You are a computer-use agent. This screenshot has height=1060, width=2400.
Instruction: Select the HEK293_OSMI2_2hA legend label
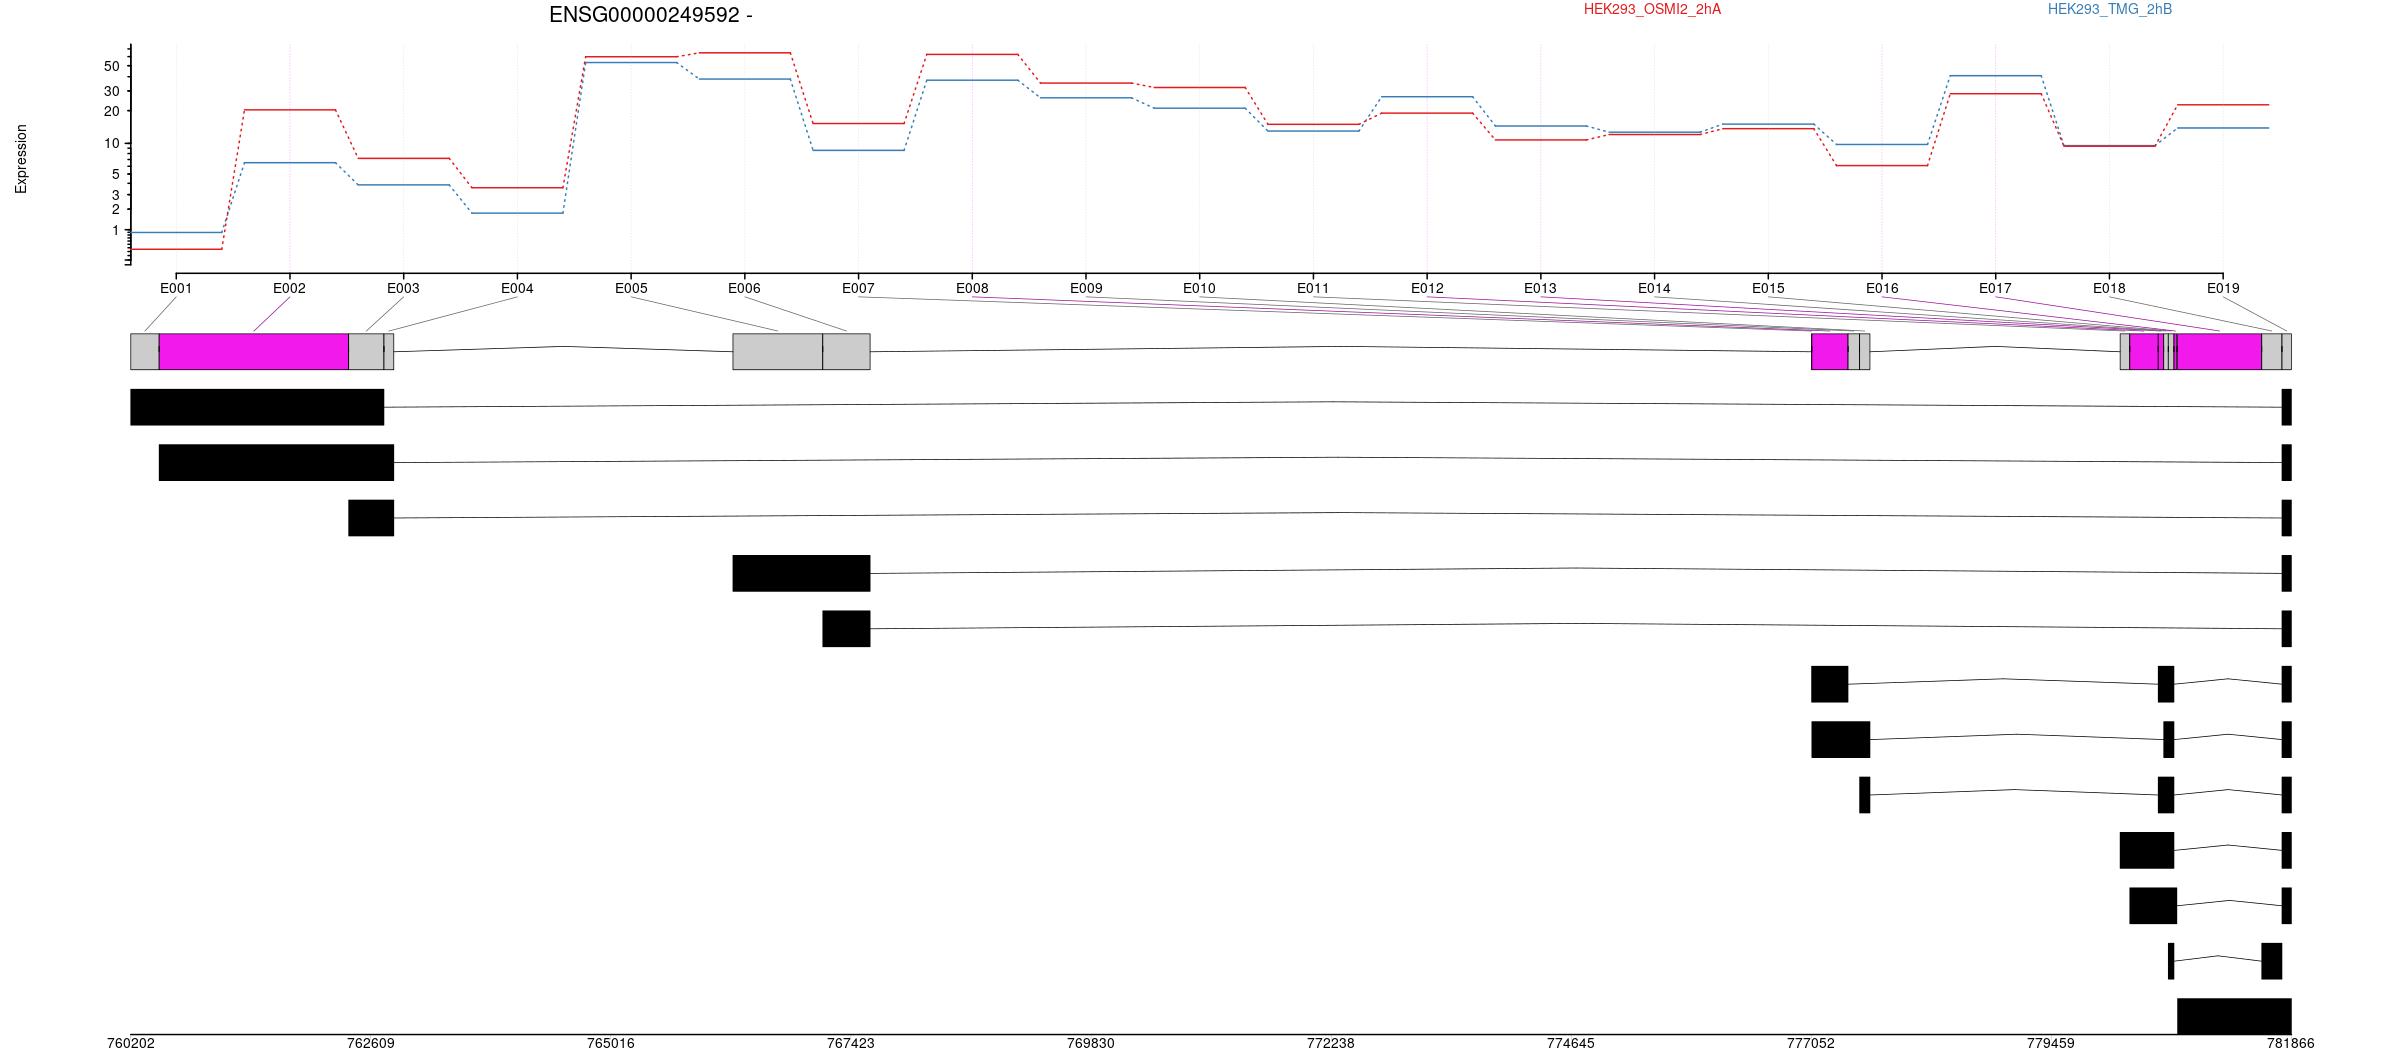click(1652, 9)
